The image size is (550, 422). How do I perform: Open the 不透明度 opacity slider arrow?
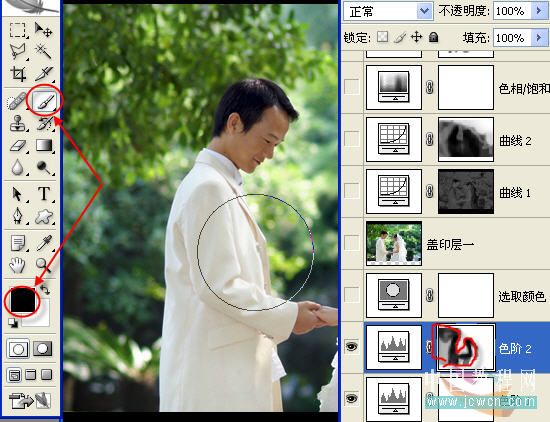coord(539,11)
